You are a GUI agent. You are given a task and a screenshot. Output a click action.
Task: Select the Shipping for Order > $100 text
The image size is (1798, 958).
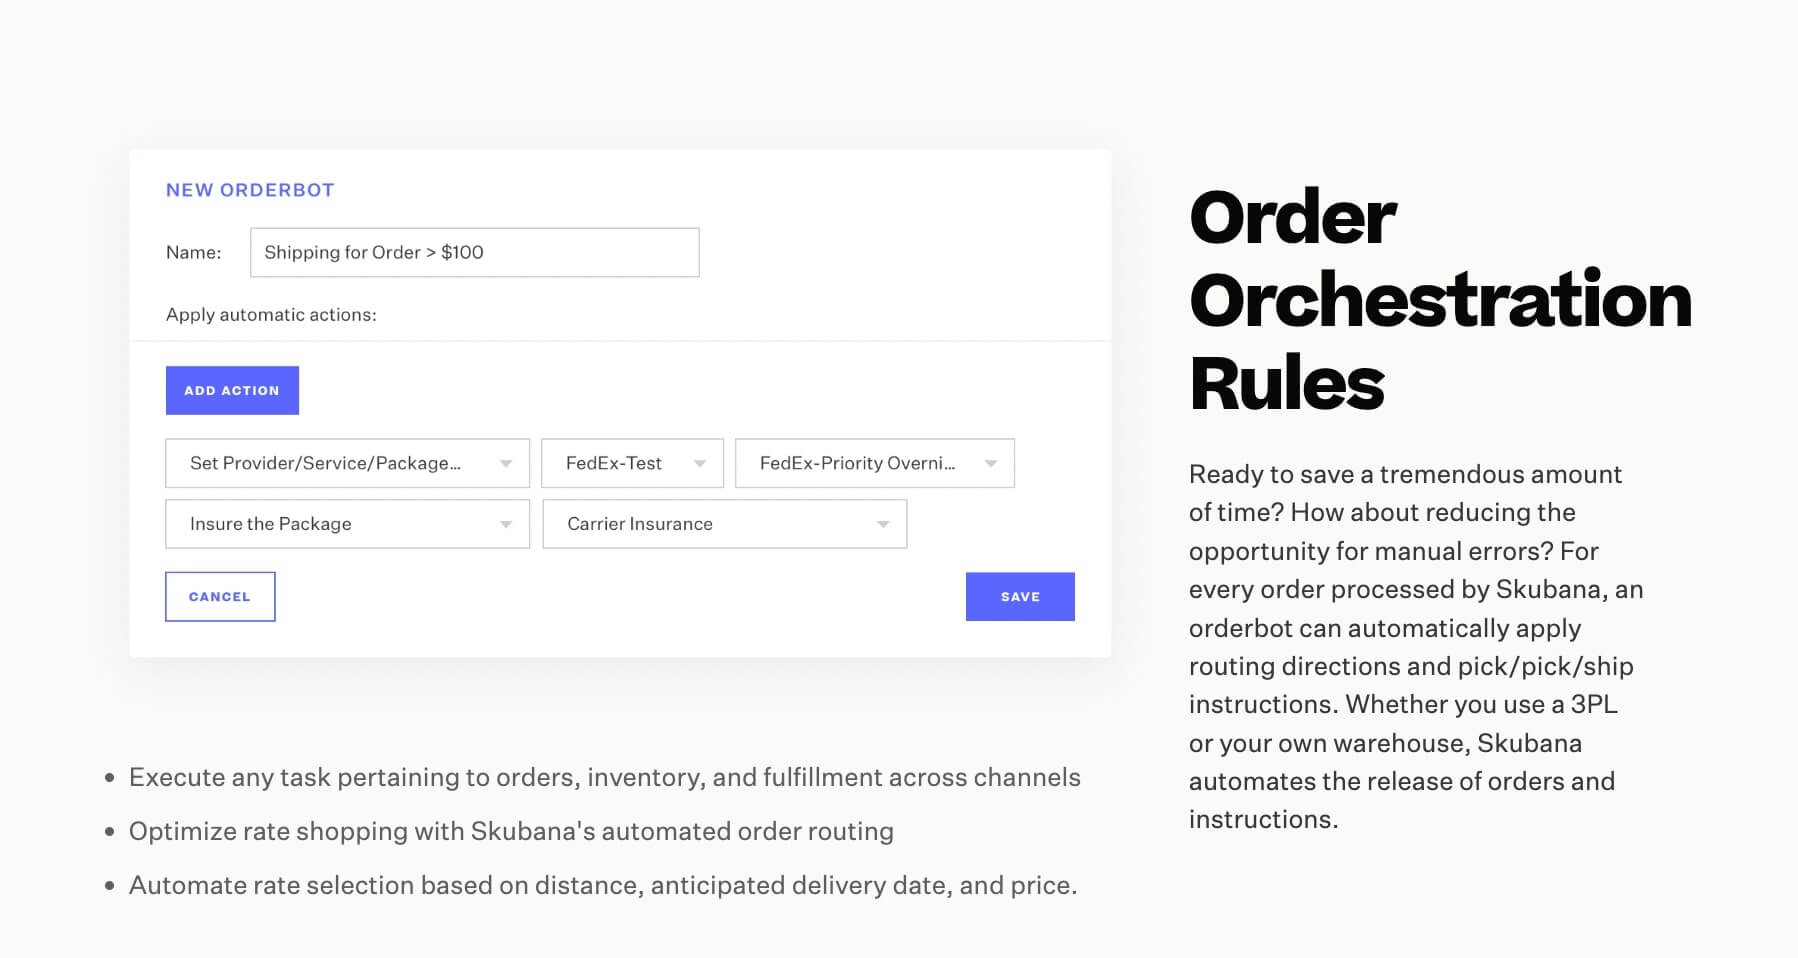tap(374, 252)
